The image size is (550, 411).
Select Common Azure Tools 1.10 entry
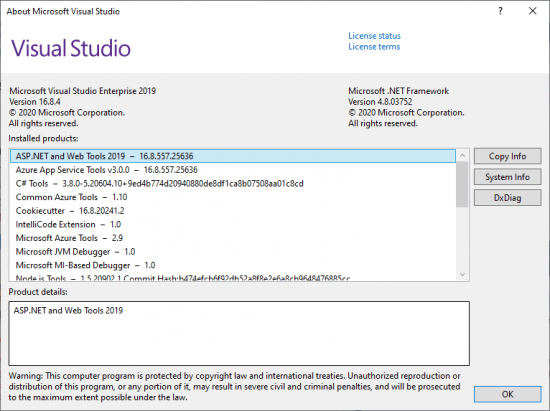click(233, 197)
